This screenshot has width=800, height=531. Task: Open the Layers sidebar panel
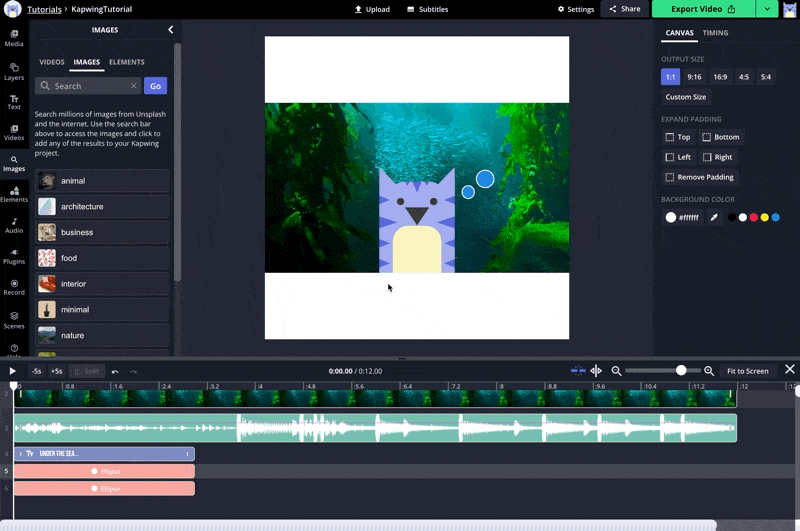point(14,71)
